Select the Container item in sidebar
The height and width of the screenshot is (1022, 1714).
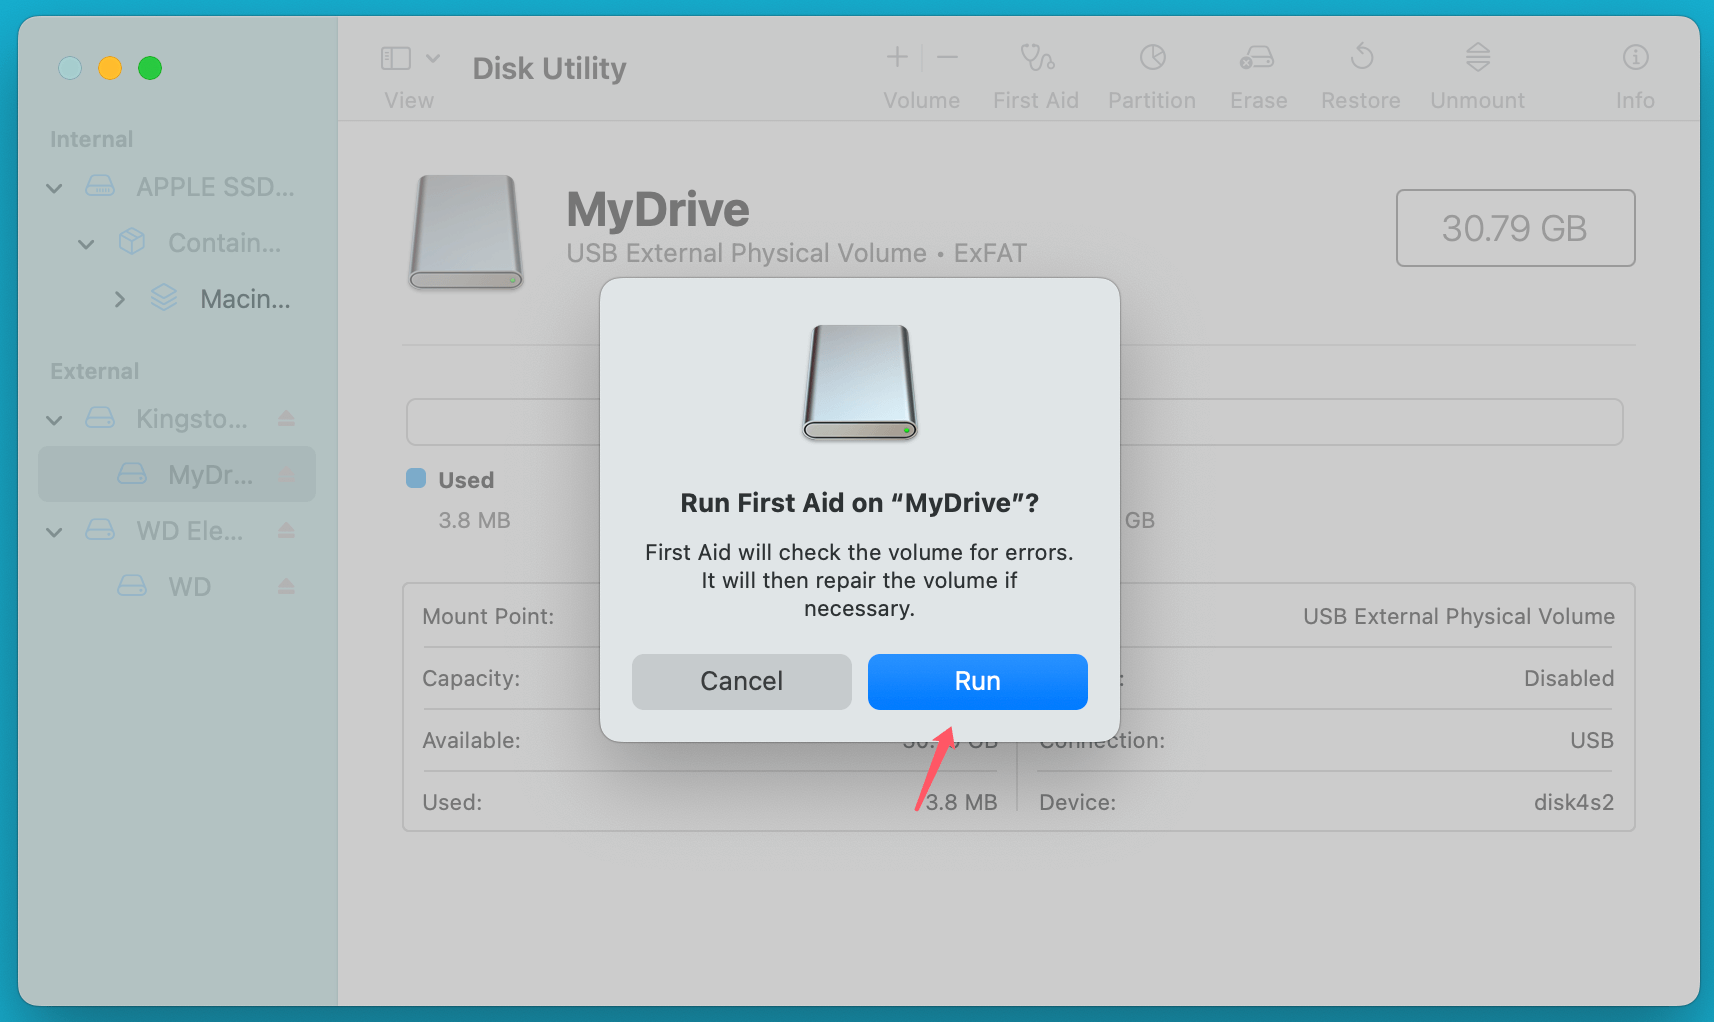point(223,243)
